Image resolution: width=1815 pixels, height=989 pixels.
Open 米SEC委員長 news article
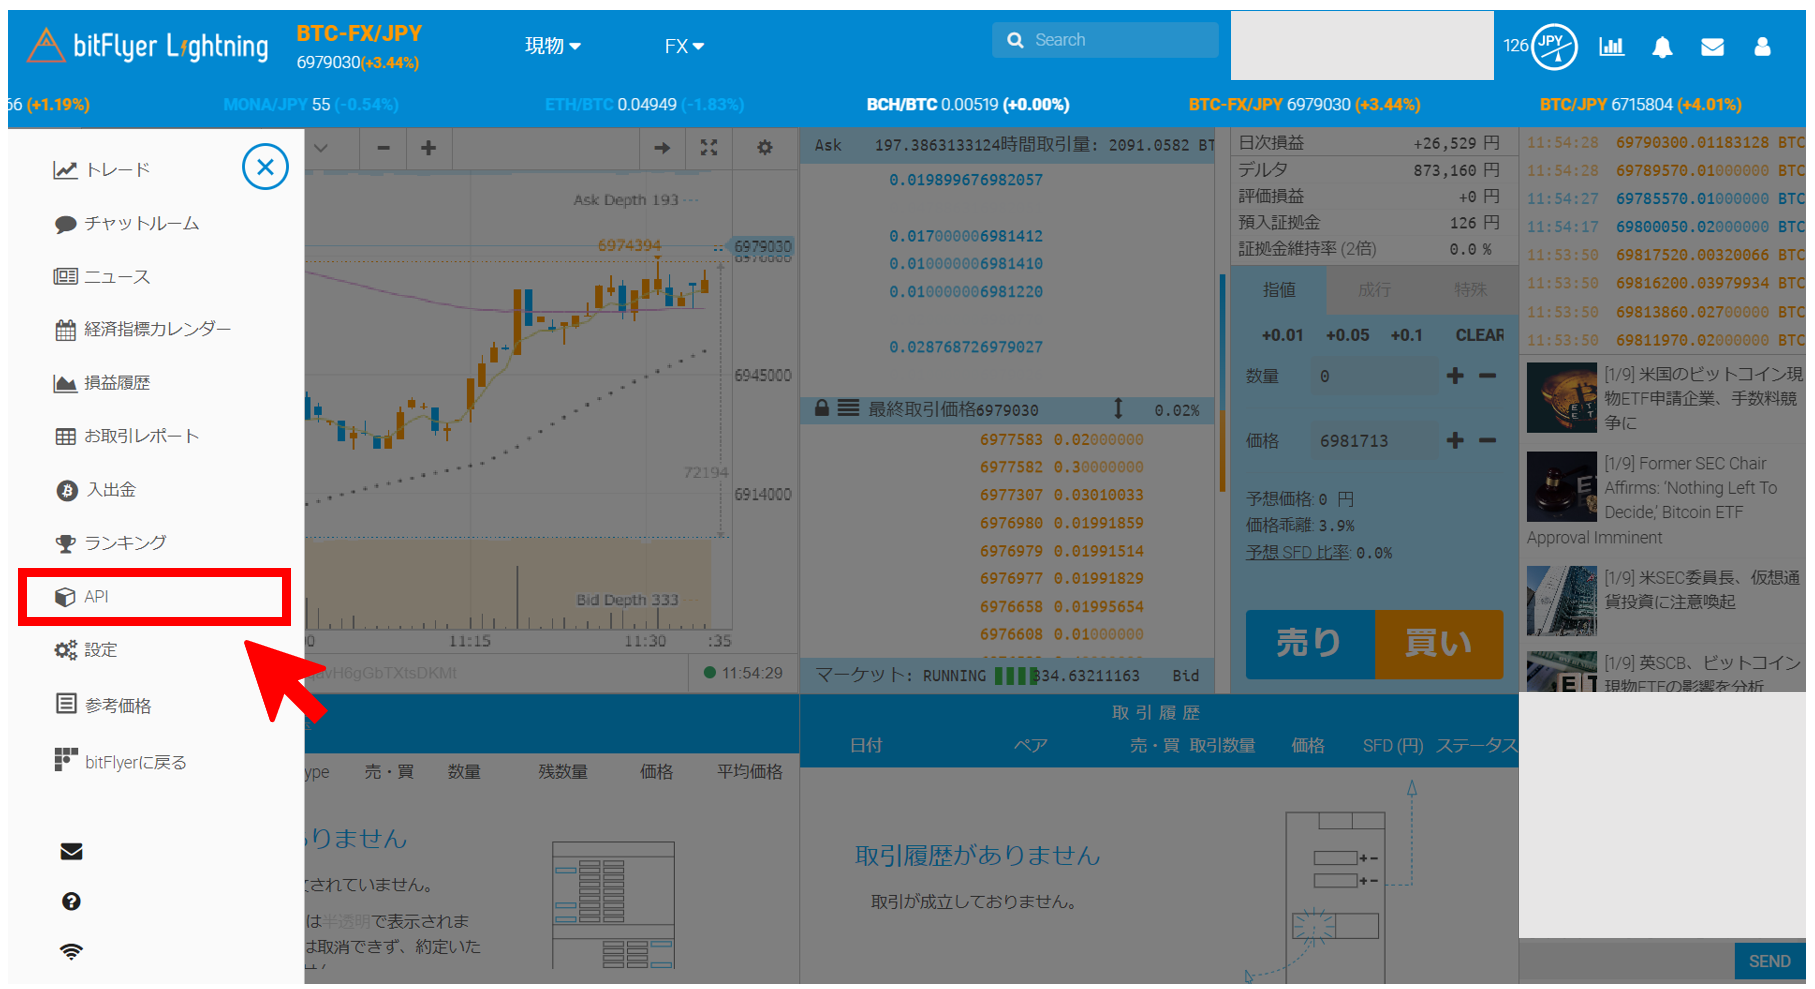tap(1702, 590)
